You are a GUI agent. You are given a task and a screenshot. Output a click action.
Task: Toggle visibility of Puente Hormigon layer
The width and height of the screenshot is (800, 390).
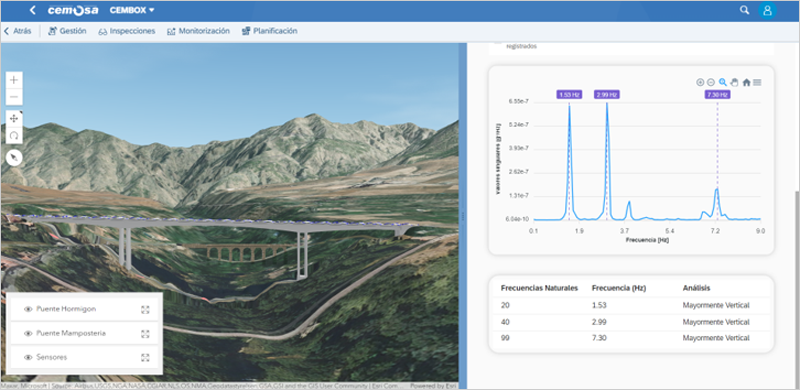tap(29, 309)
